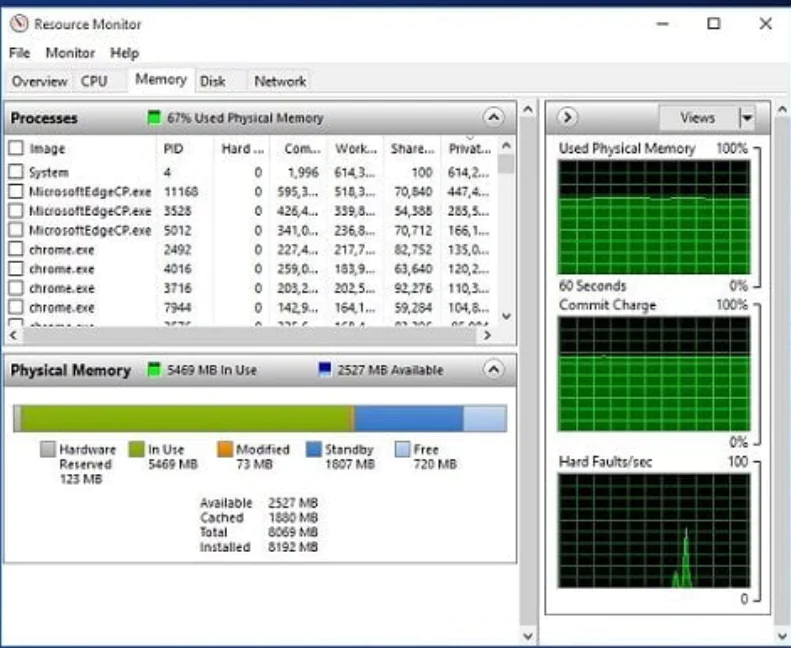Viewport: 791px width, 648px height.
Task: Open the File menu
Action: pyautogui.click(x=20, y=53)
